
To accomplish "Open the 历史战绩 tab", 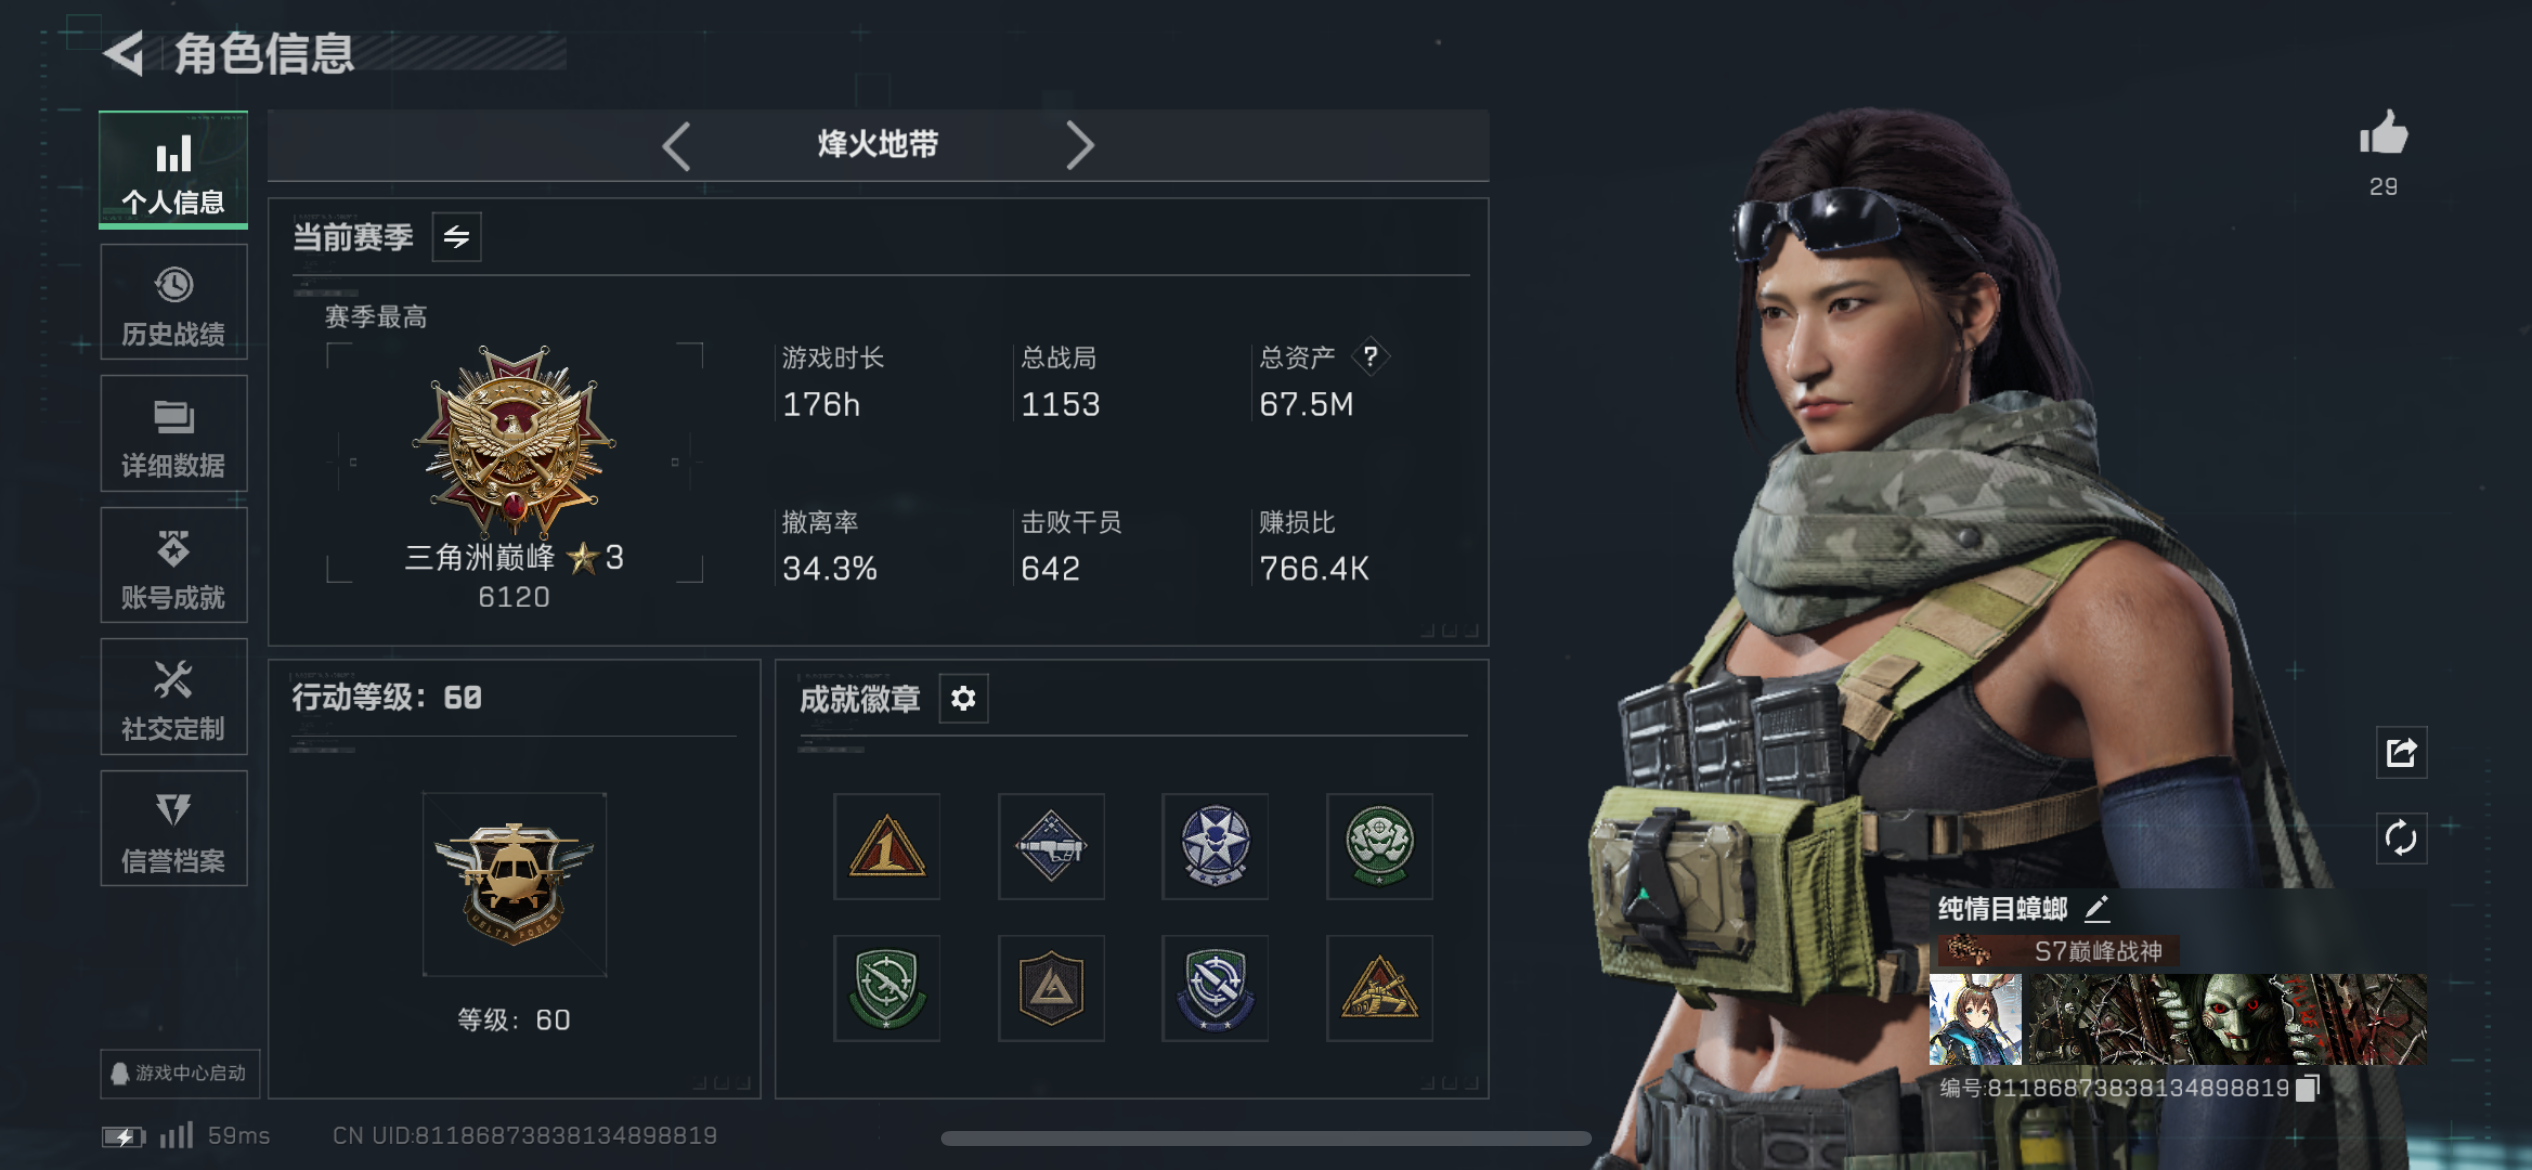I will (x=174, y=303).
